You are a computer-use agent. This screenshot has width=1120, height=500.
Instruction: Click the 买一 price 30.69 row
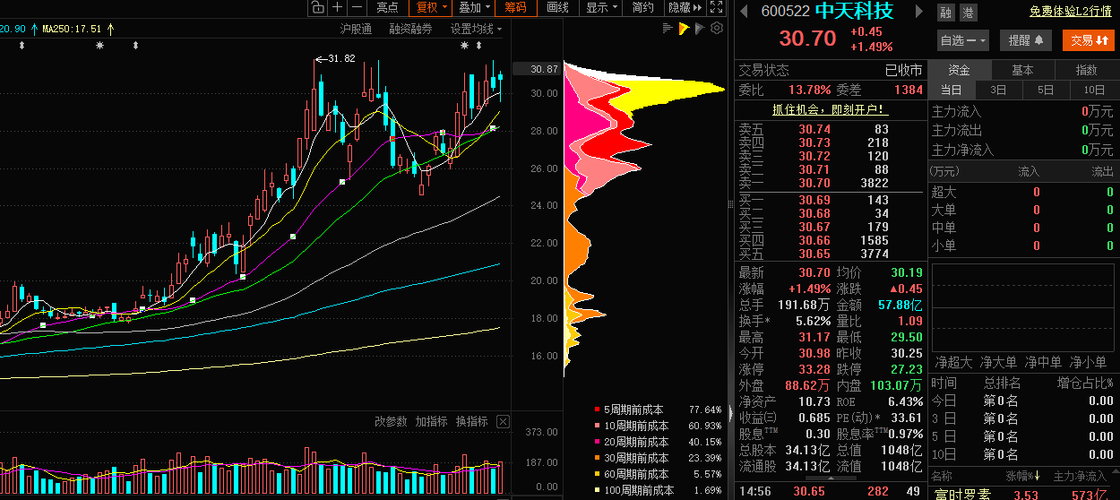[x=830, y=201]
